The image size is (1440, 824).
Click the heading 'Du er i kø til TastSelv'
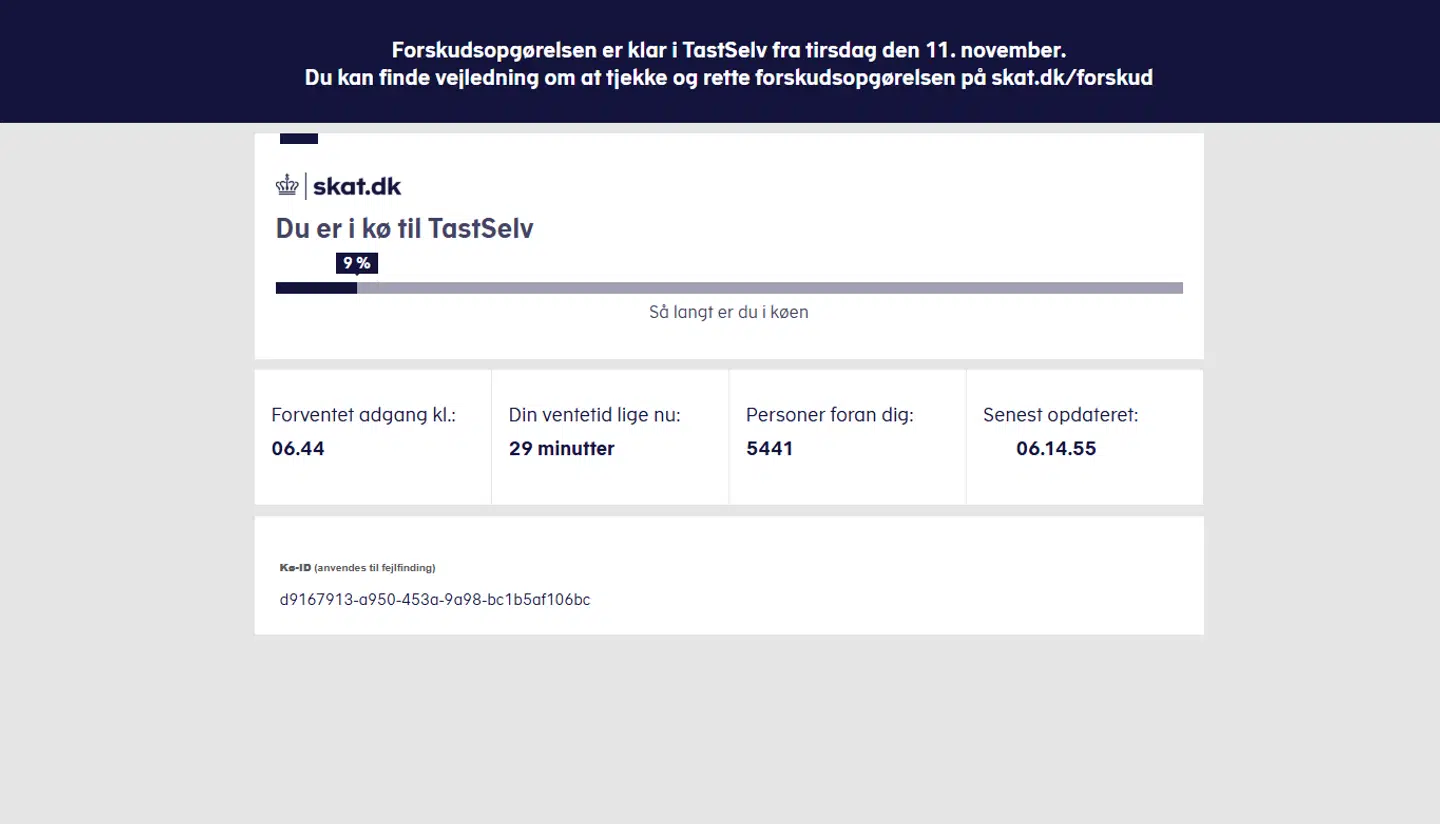(x=404, y=228)
